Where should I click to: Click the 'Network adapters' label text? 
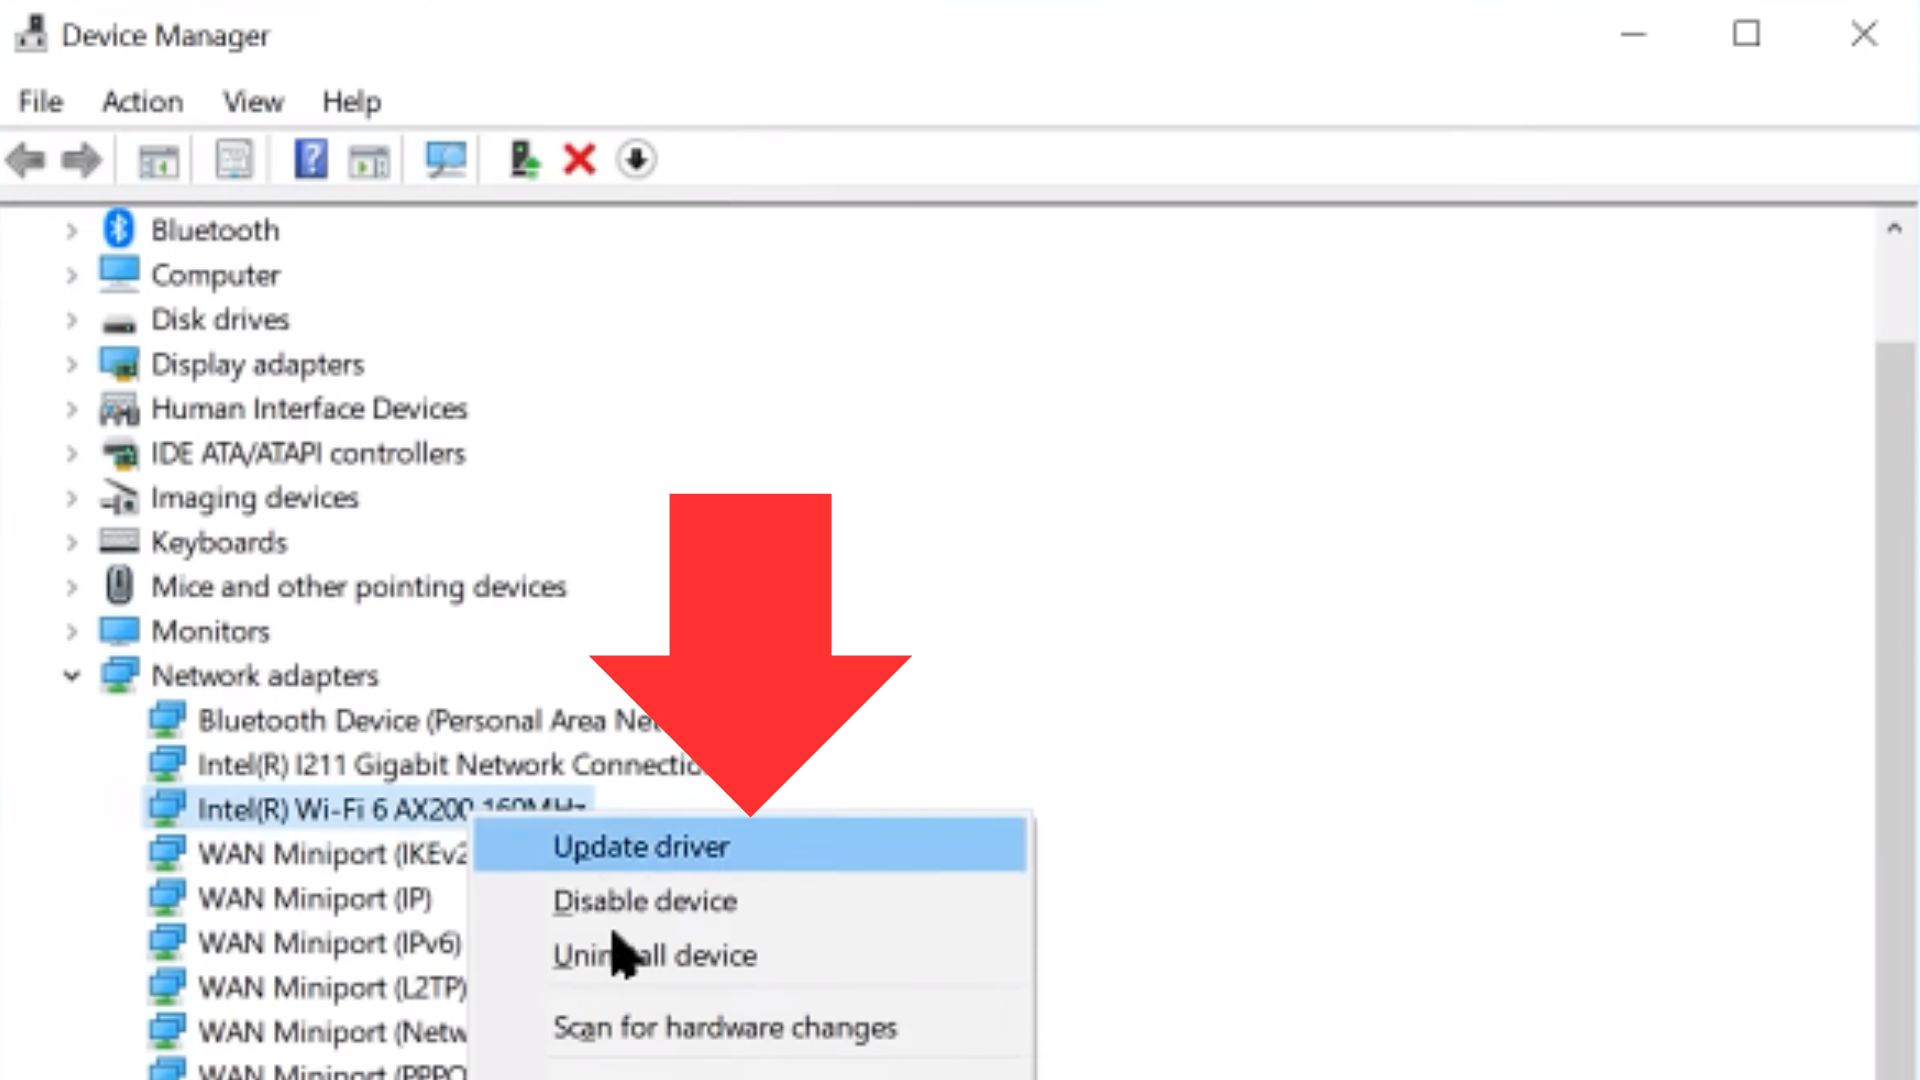pos(265,675)
